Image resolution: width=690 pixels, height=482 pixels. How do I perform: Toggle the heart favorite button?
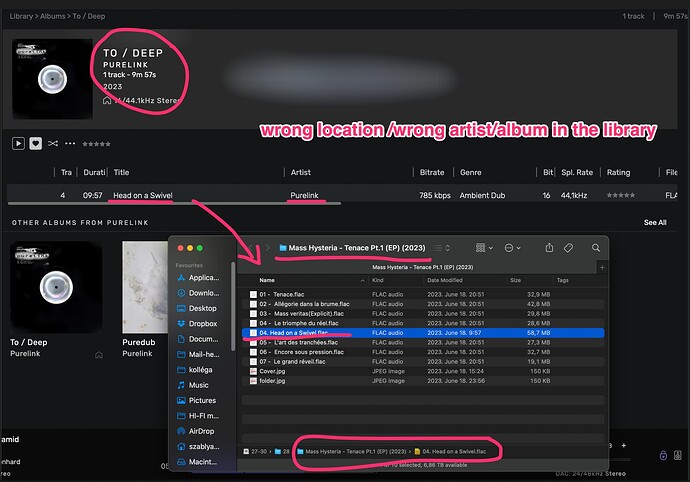click(x=36, y=143)
